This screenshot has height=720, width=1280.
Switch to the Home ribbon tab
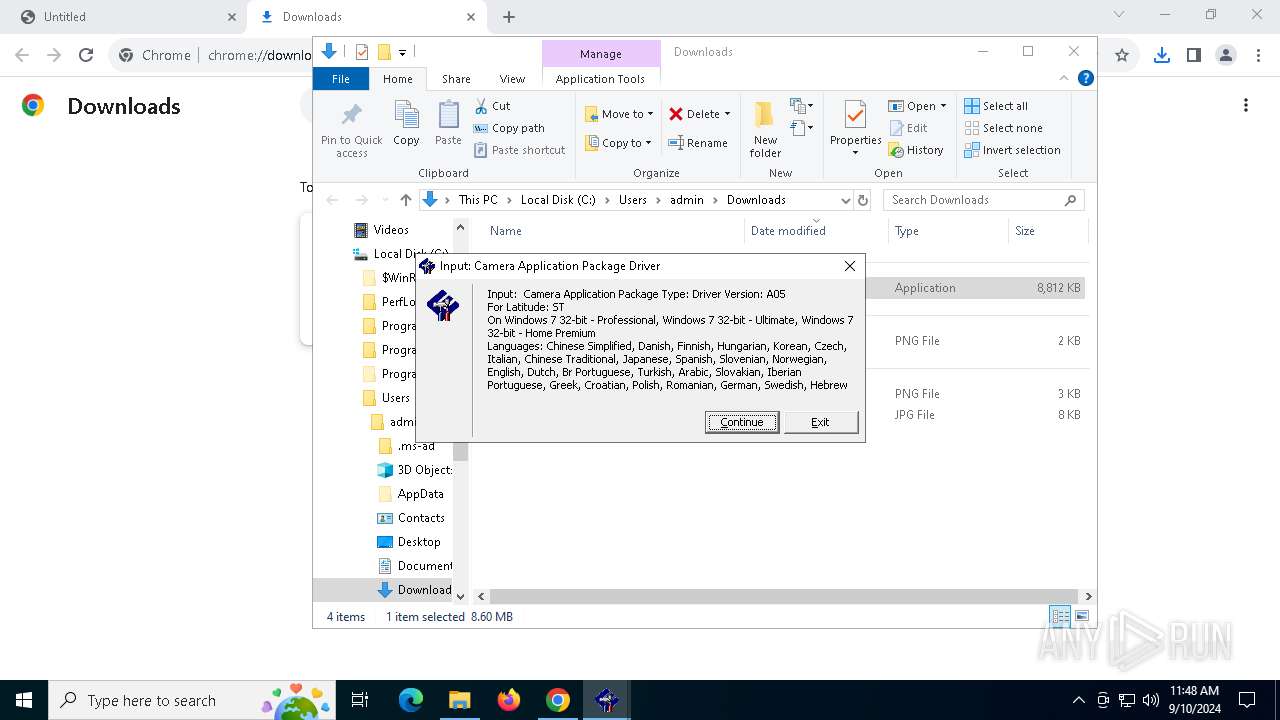[x=397, y=79]
